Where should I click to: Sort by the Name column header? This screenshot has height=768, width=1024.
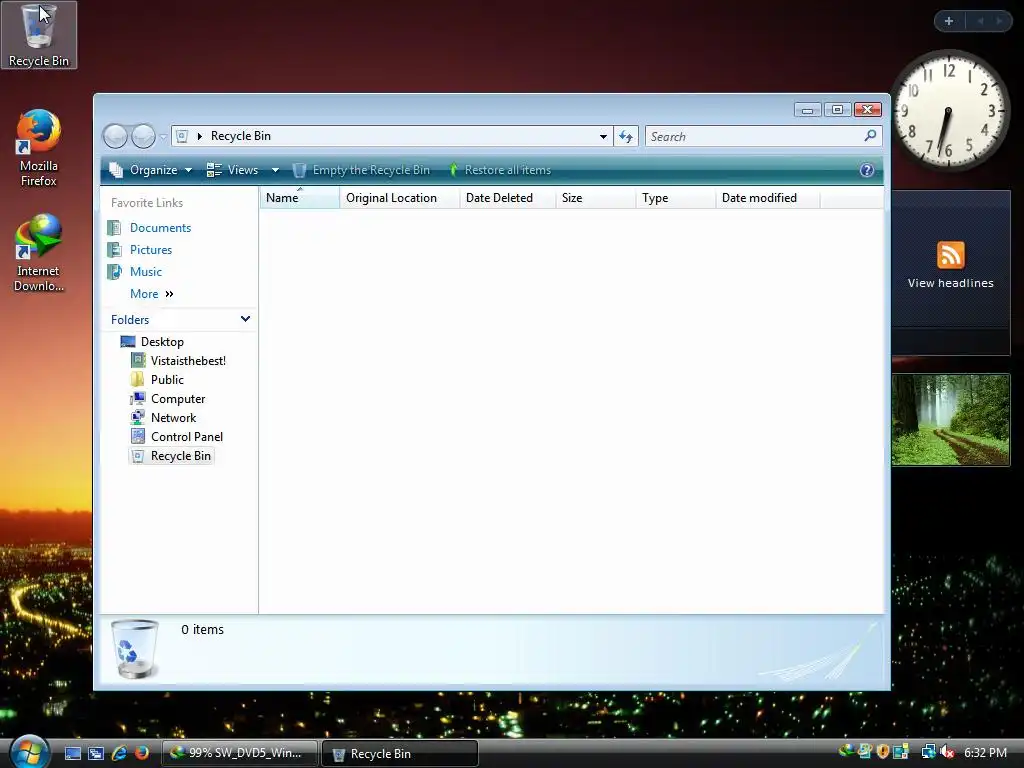pos(300,198)
